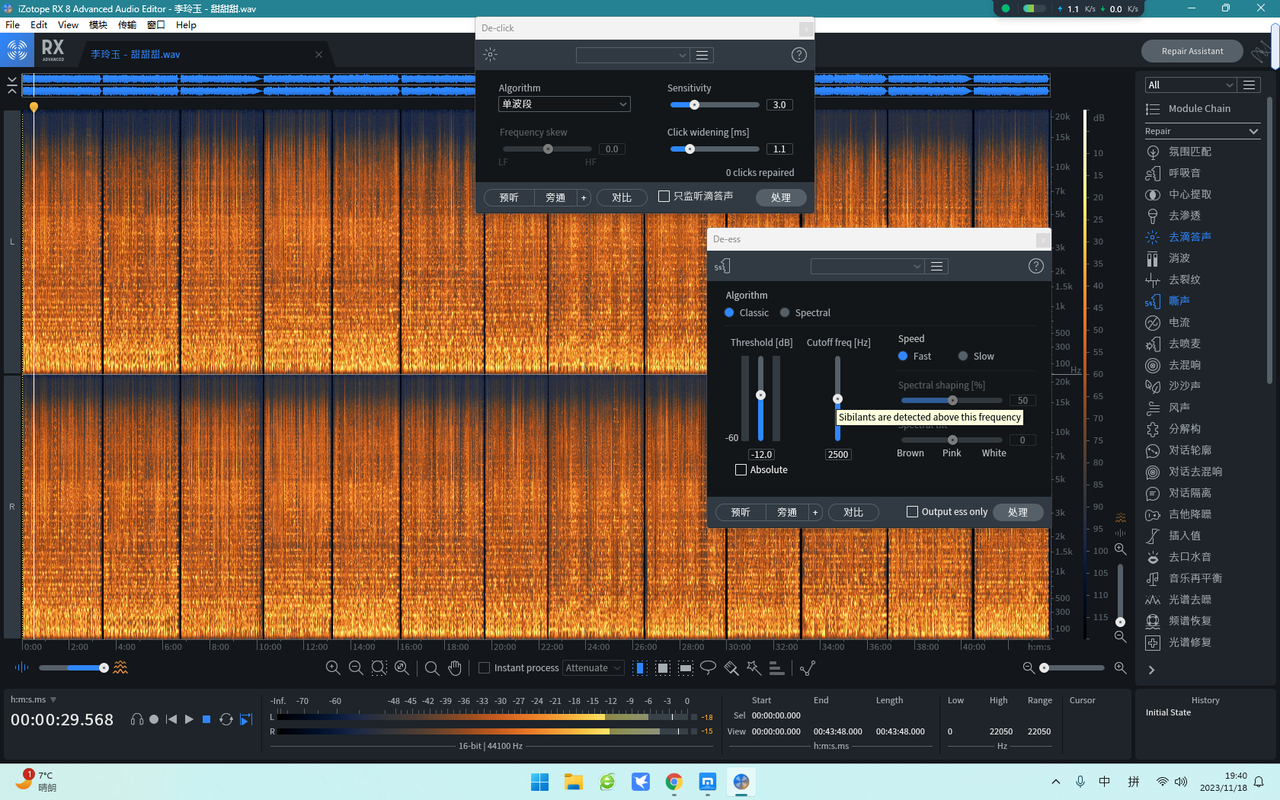Select the Classic algorithm
Viewport: 1280px width, 800px height.
tap(730, 313)
